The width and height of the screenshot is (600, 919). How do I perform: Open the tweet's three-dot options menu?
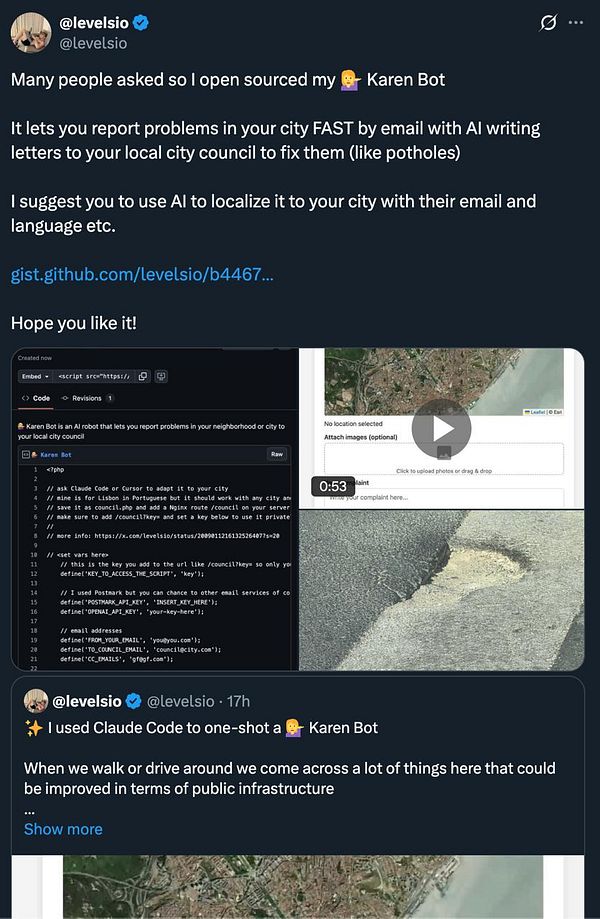pyautogui.click(x=578, y=23)
